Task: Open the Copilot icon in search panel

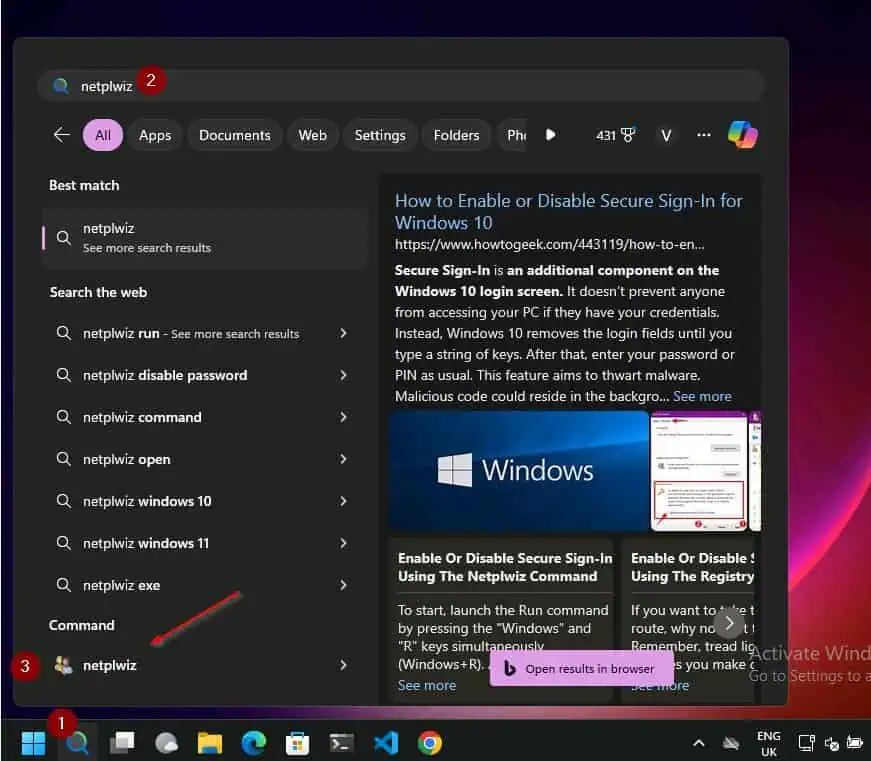Action: 743,134
